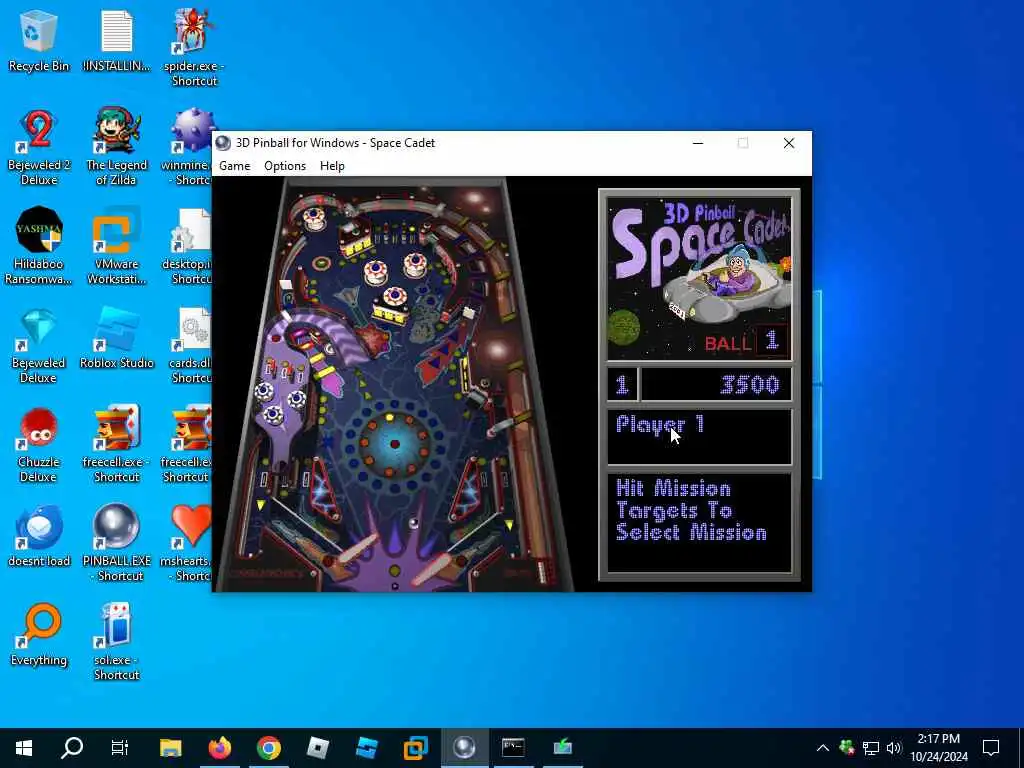Open the Help menu in Pinball
This screenshot has width=1024, height=768.
pyautogui.click(x=332, y=166)
